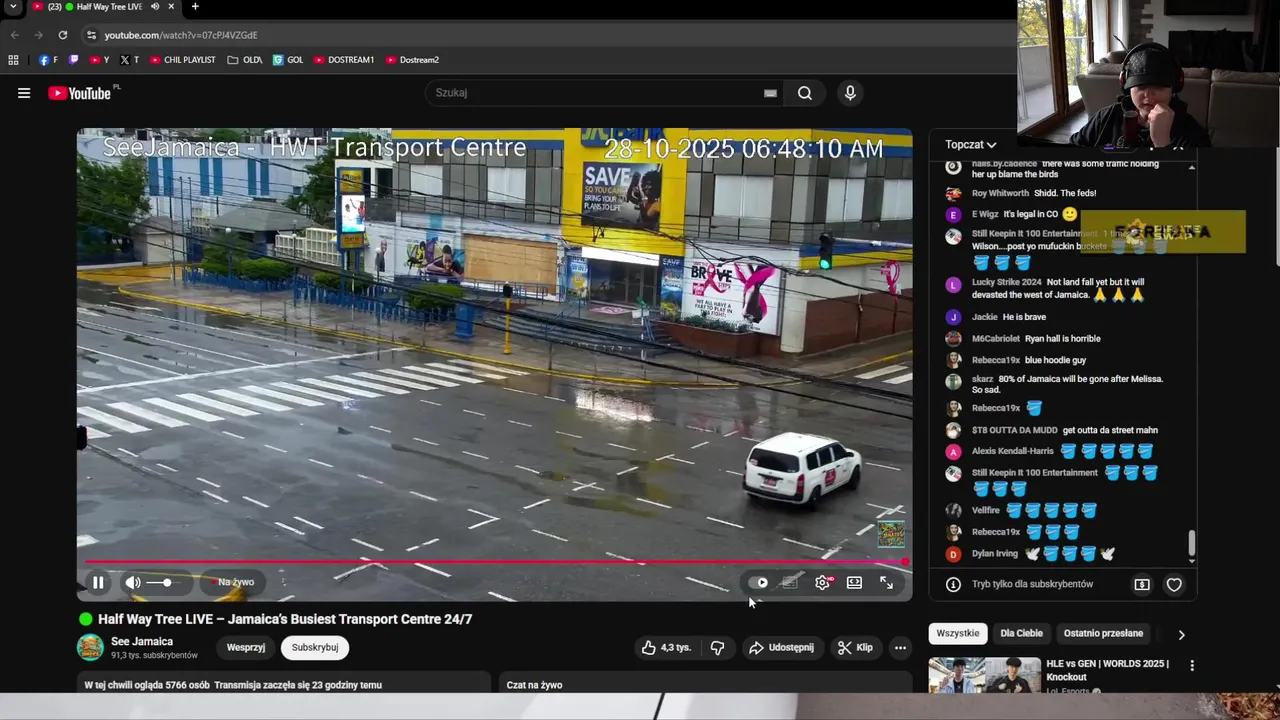
Task: Adjust the video volume slider
Action: click(160, 582)
